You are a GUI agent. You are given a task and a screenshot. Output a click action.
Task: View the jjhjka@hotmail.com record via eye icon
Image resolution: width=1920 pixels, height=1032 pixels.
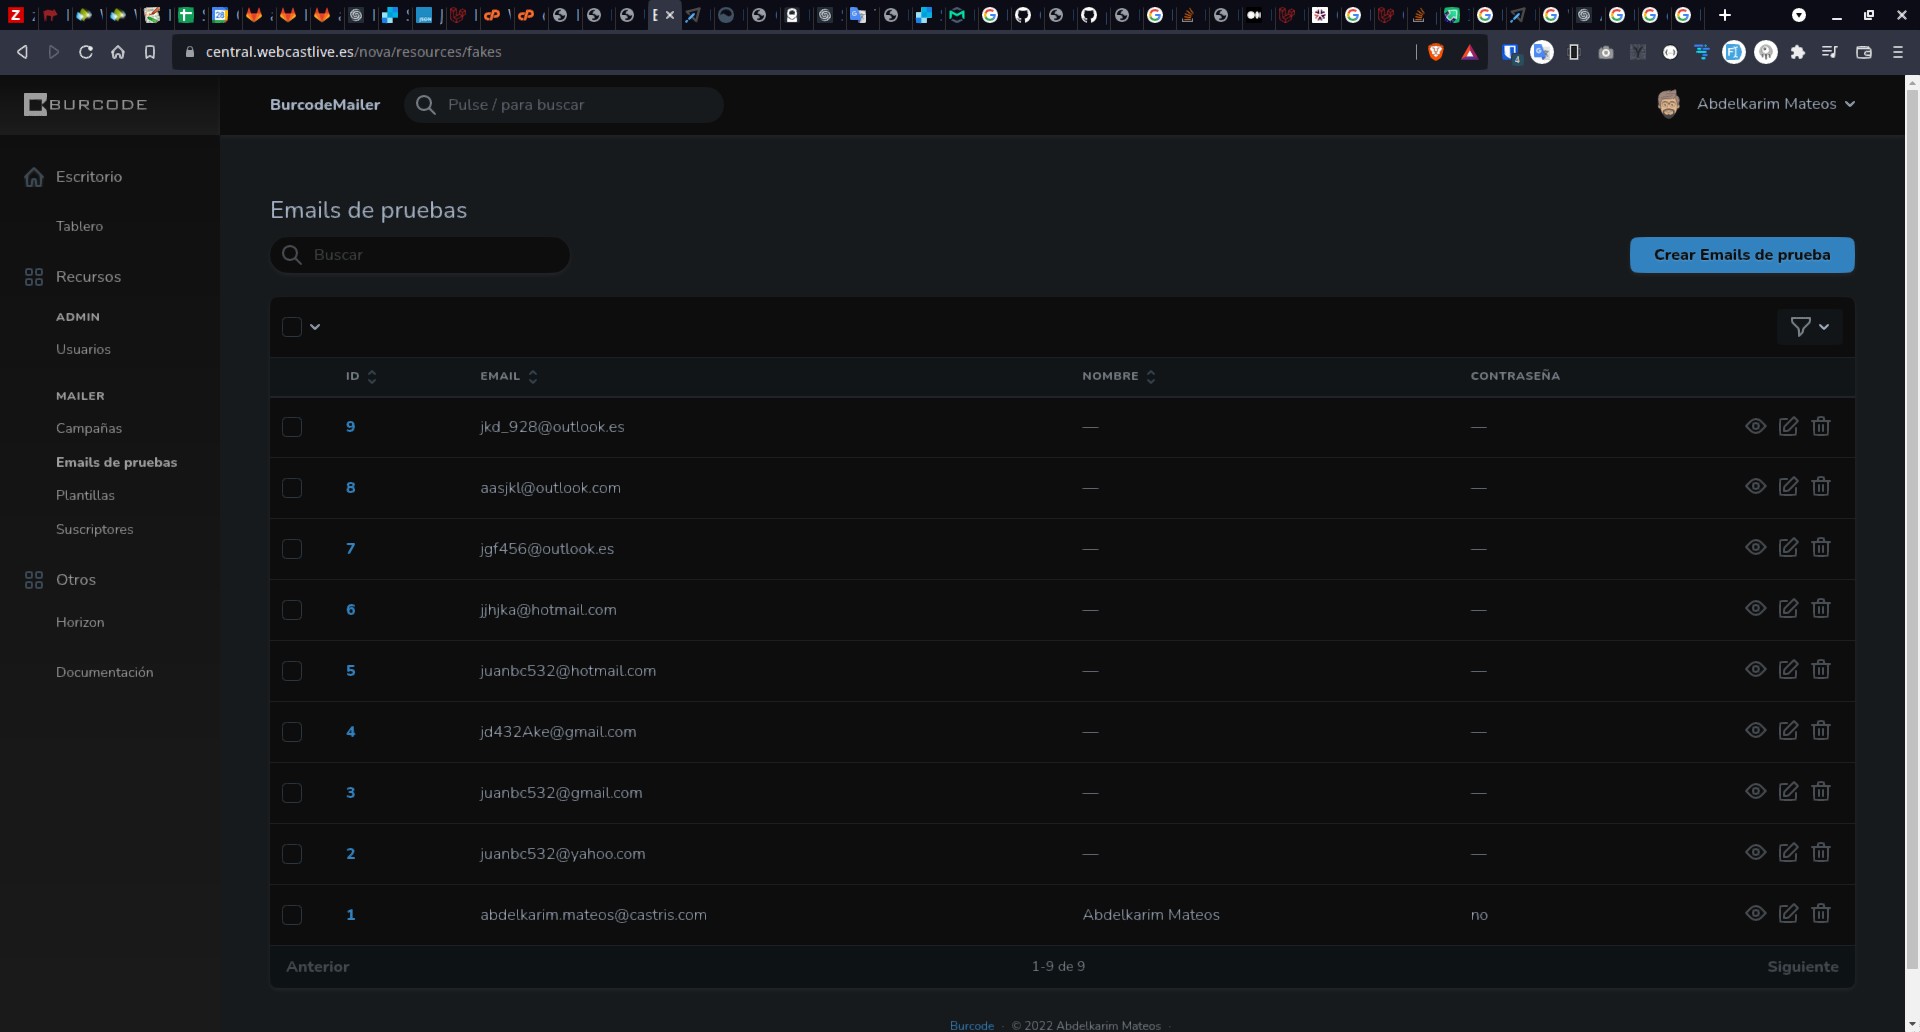click(1755, 608)
